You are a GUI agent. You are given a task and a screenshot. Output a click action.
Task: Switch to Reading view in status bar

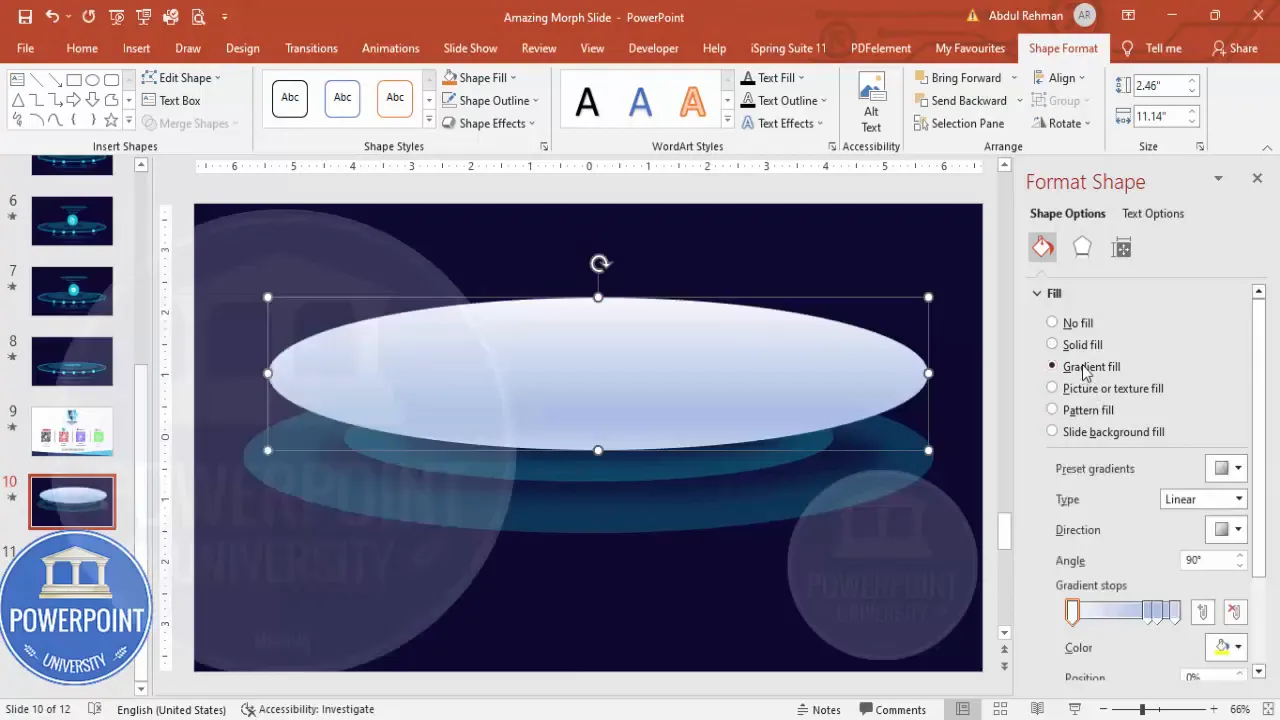point(1037,709)
